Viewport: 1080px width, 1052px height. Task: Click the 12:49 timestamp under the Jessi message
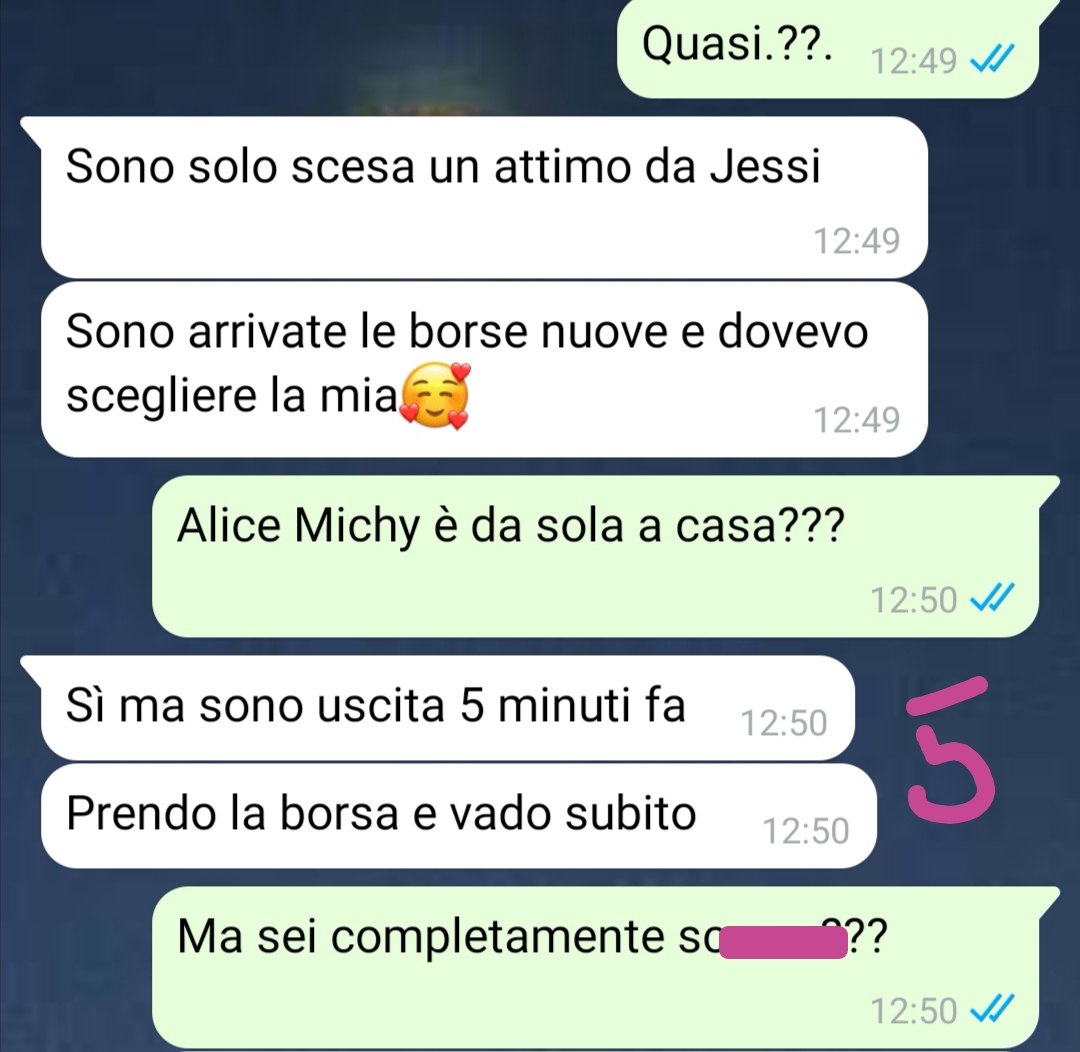(x=856, y=241)
